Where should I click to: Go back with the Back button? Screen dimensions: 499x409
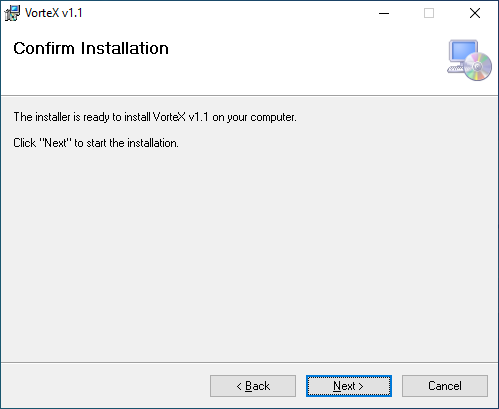click(253, 386)
